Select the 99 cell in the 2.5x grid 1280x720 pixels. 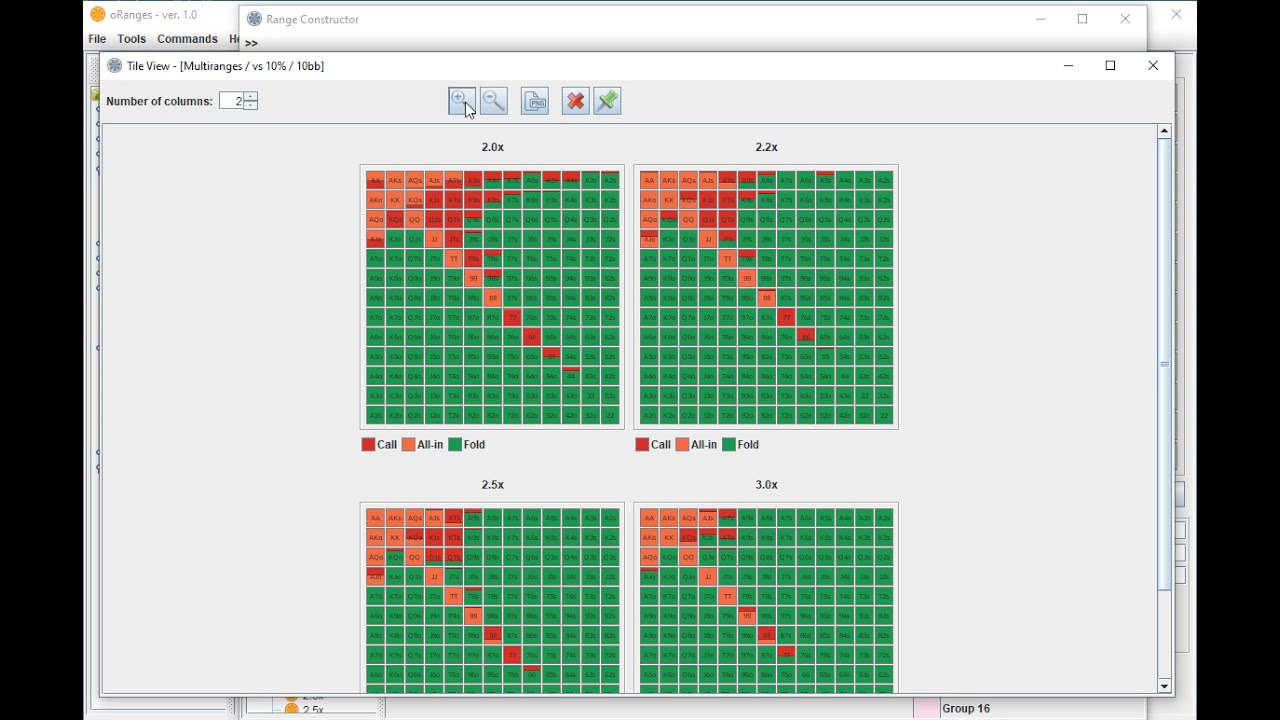click(x=473, y=616)
